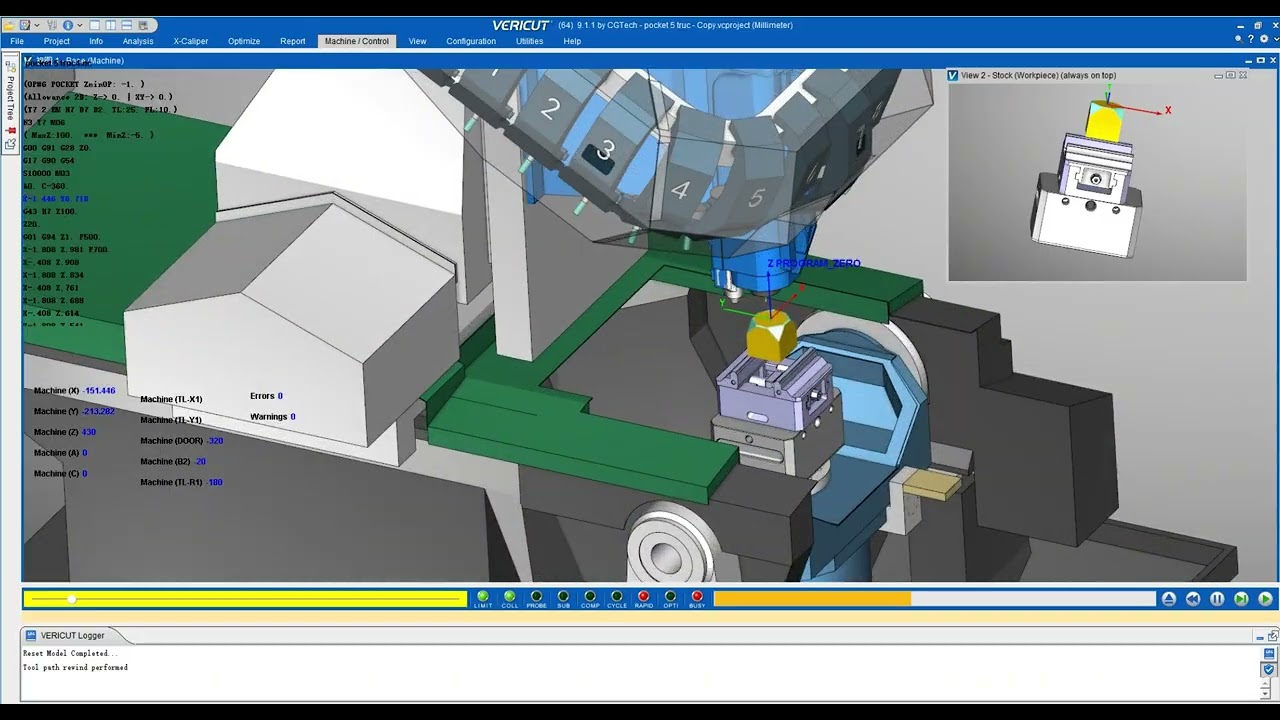Minimize View 2 stock window

click(x=1219, y=76)
